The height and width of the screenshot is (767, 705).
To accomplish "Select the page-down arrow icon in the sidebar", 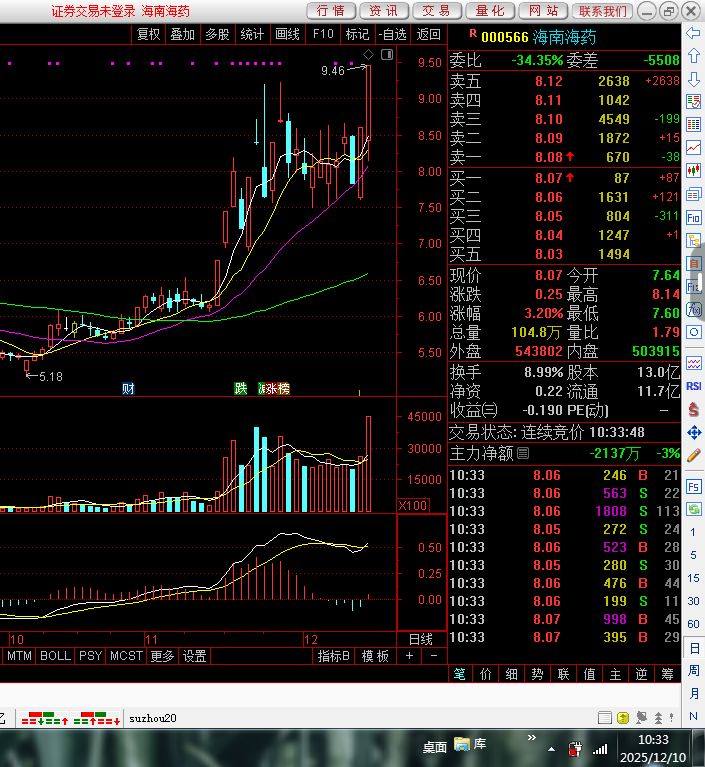I will tap(693, 79).
